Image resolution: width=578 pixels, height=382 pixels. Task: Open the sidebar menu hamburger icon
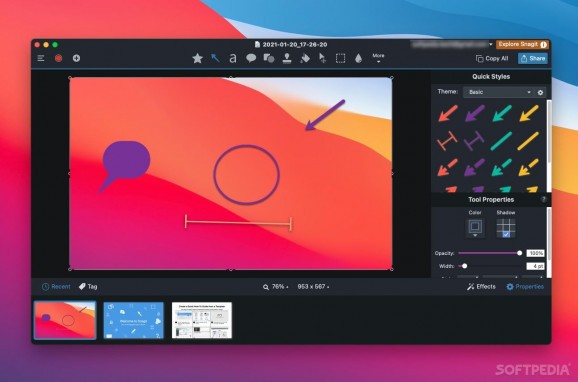(41, 58)
